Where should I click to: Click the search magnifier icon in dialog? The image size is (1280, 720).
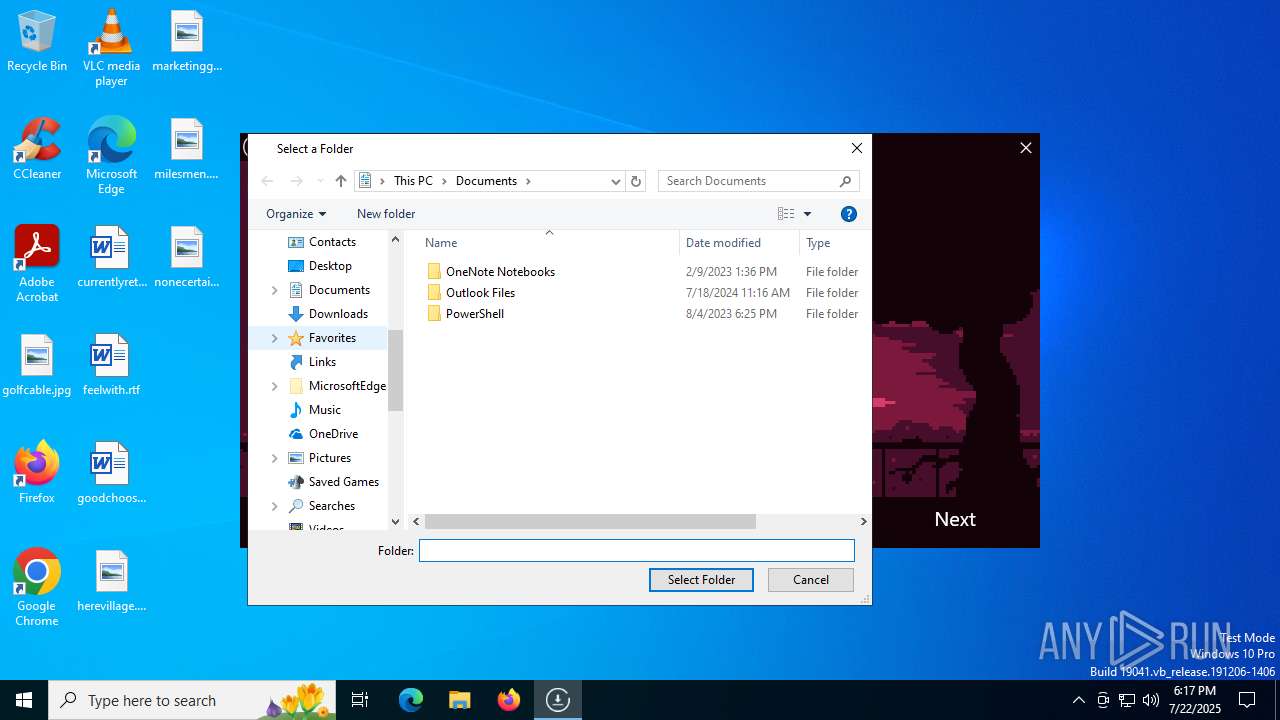click(x=846, y=181)
